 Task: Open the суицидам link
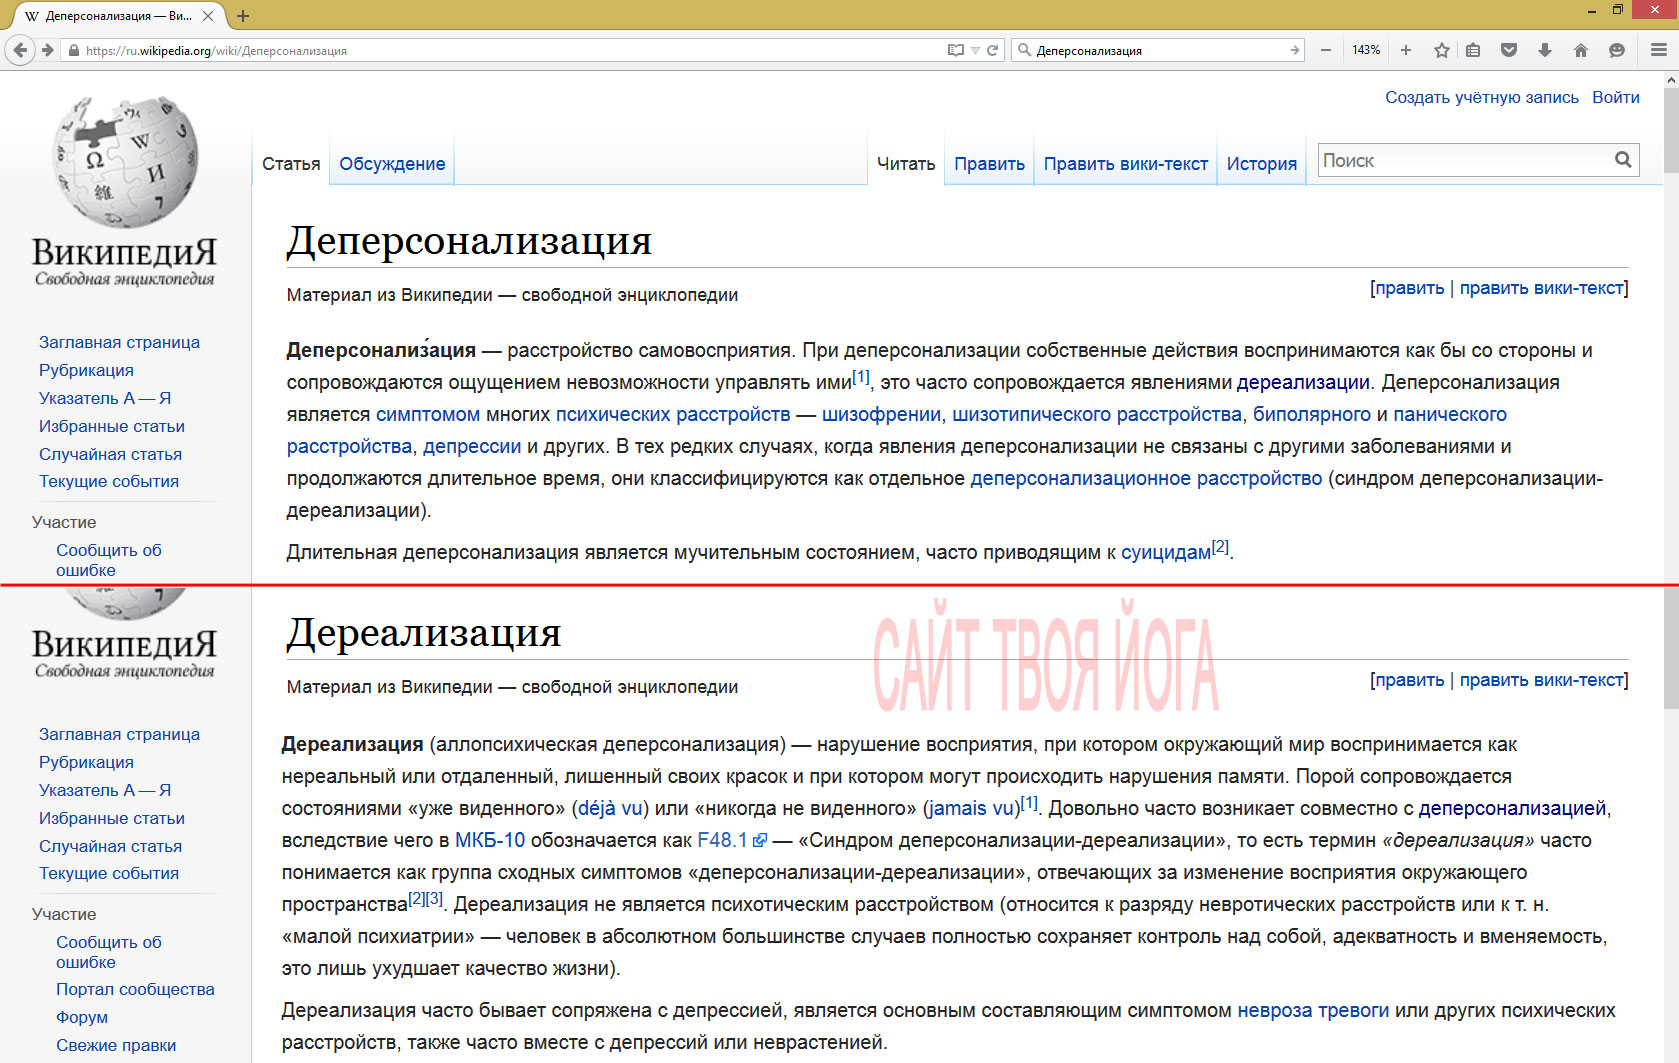1166,552
